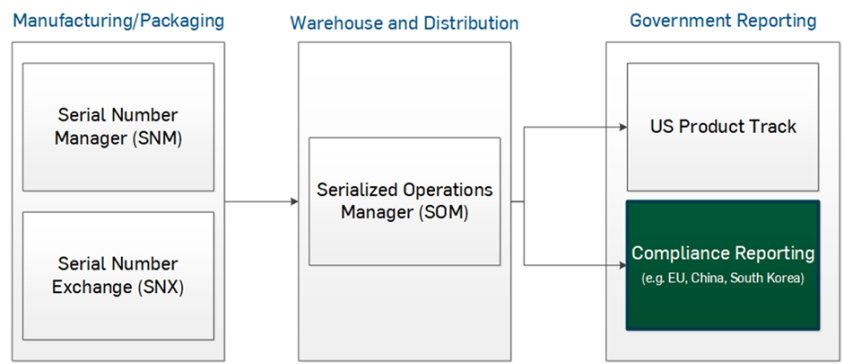Click empty space below the SOM box
The image size is (844, 364).
404,312
